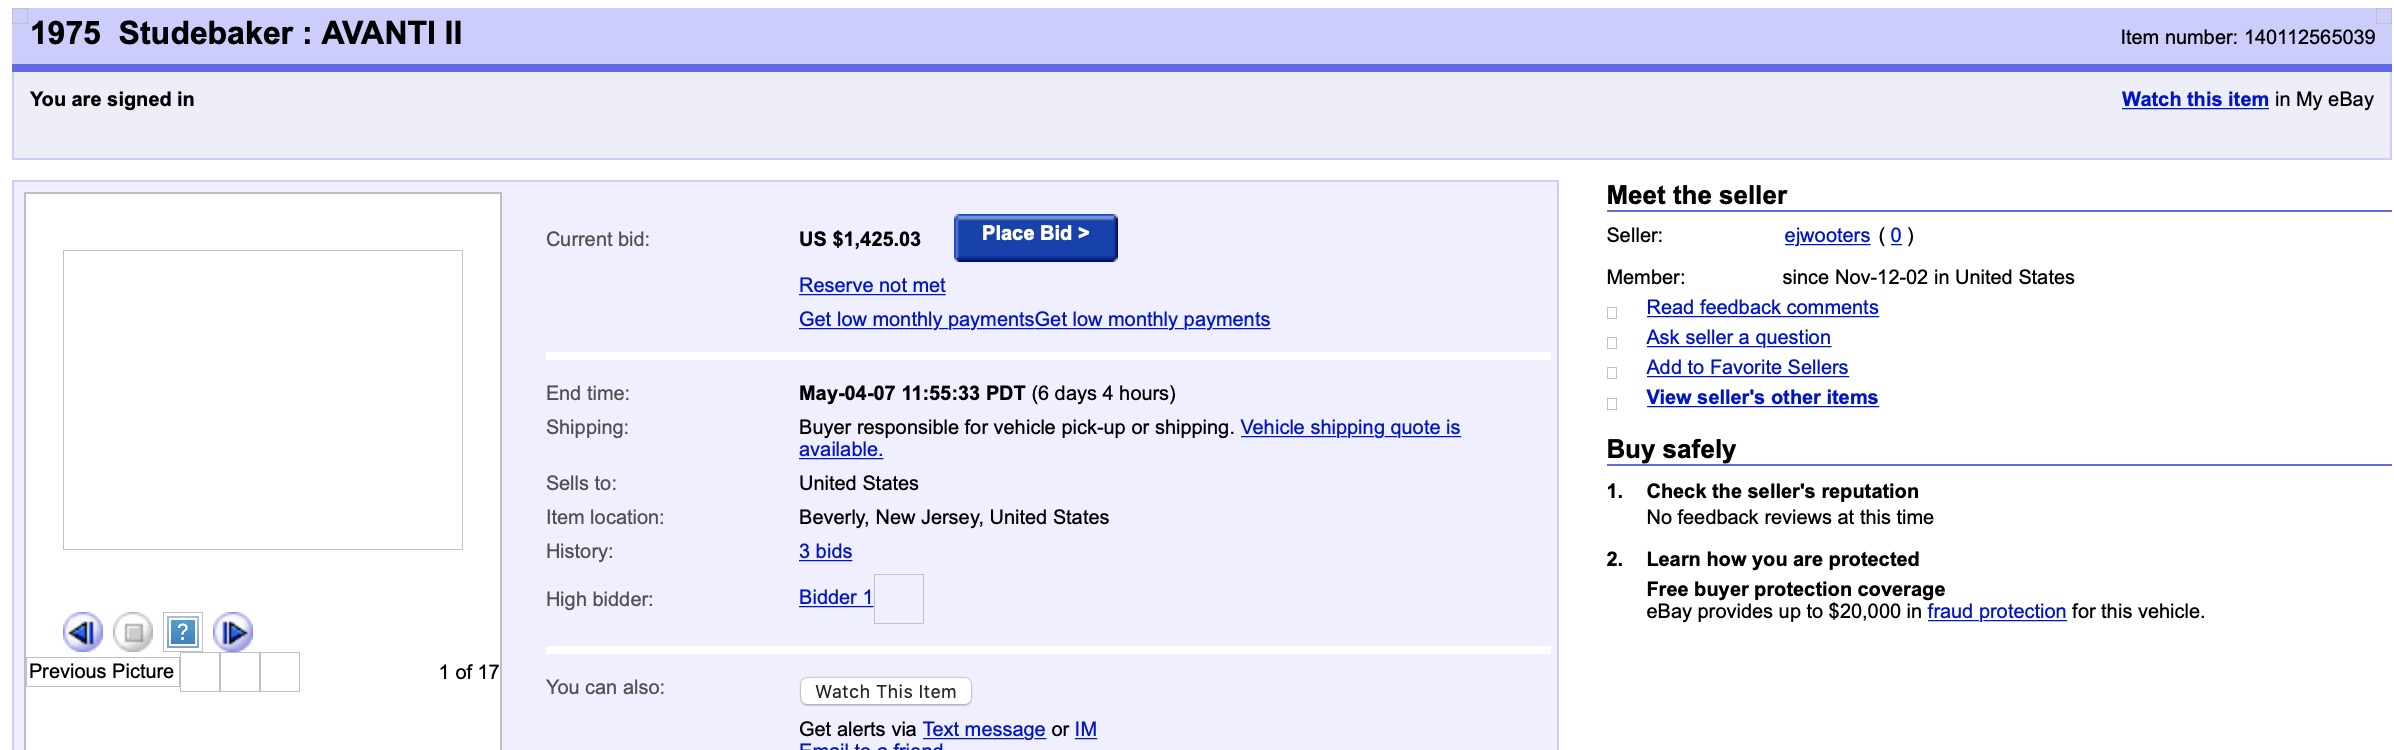
Task: Click the main vehicle picture area
Action: (x=263, y=400)
